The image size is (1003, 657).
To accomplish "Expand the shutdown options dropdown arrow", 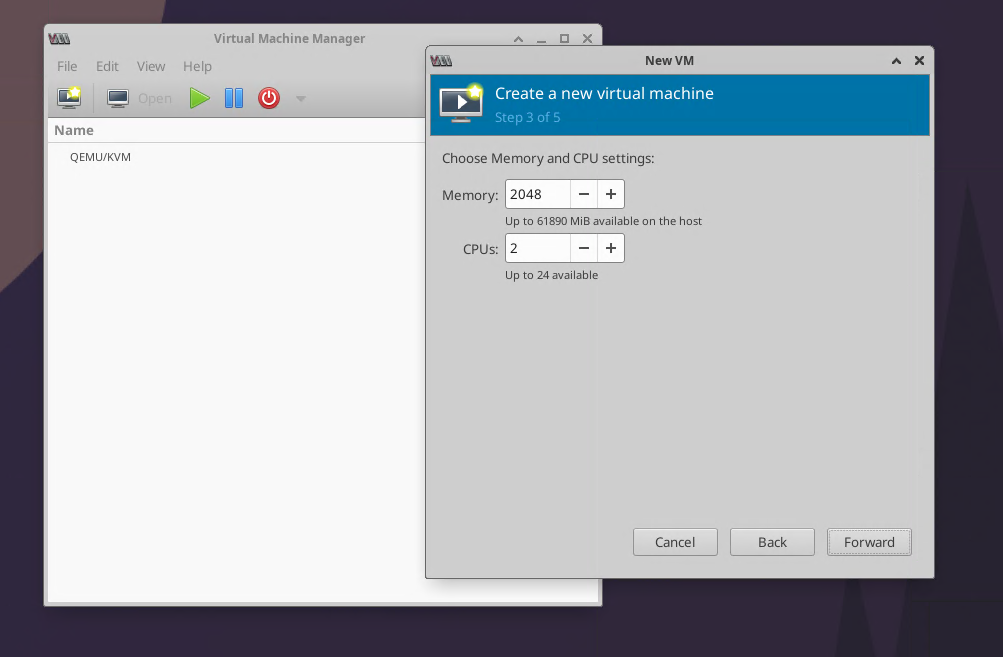I will pyautogui.click(x=301, y=99).
